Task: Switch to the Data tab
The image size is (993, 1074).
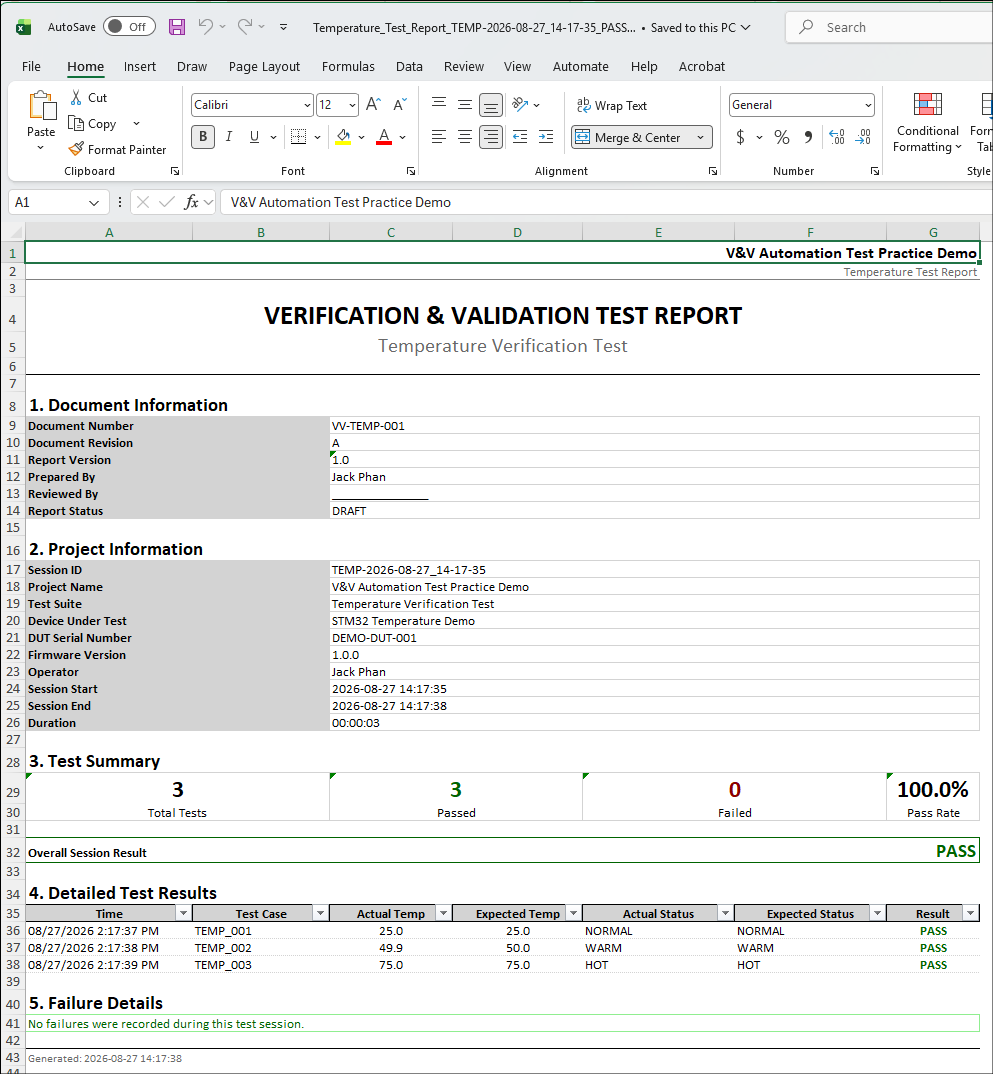Action: click(x=409, y=66)
